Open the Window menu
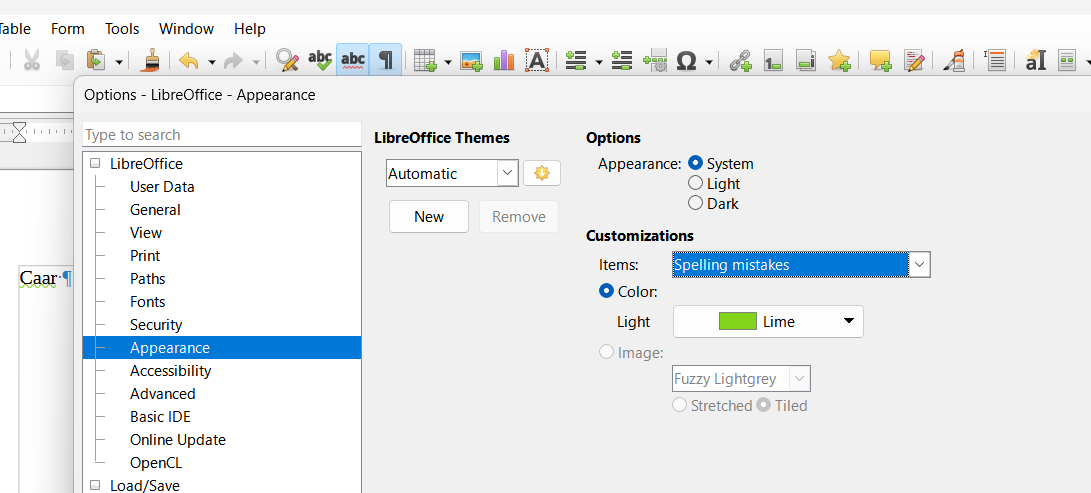Image resolution: width=1091 pixels, height=493 pixels. click(186, 29)
